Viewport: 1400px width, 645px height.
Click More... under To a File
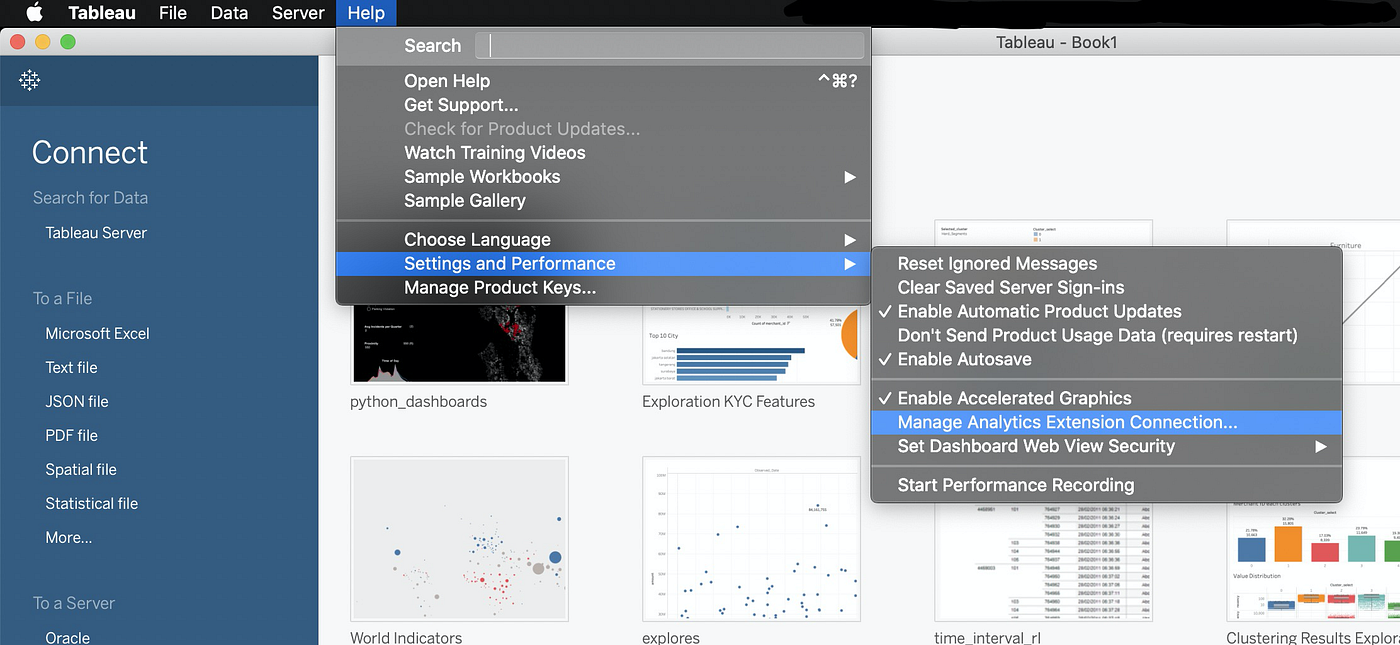(69, 538)
